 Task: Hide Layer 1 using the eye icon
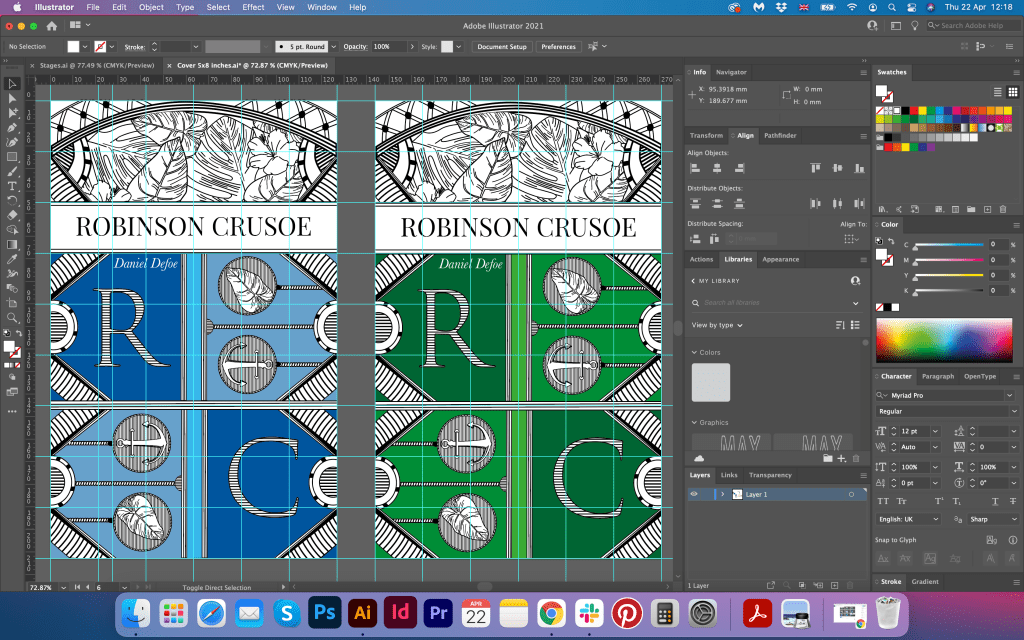point(694,494)
